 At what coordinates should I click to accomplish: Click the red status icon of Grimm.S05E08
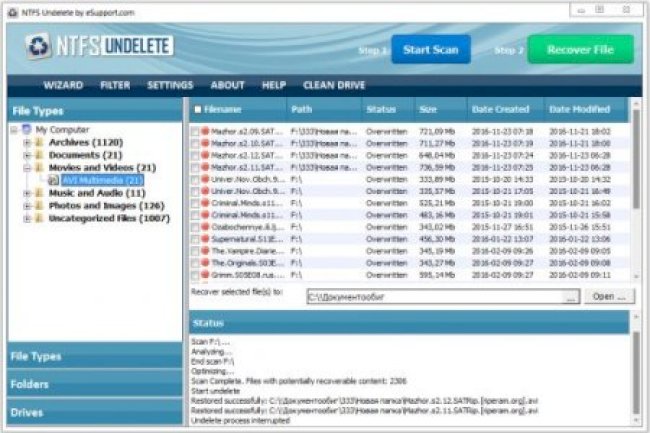click(x=205, y=275)
